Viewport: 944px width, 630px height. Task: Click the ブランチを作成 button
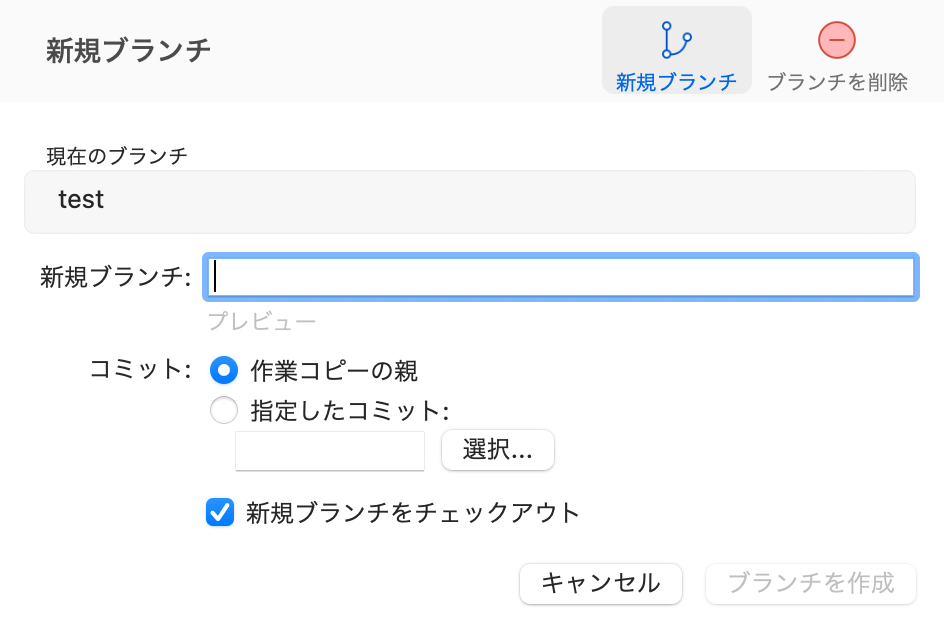[811, 583]
